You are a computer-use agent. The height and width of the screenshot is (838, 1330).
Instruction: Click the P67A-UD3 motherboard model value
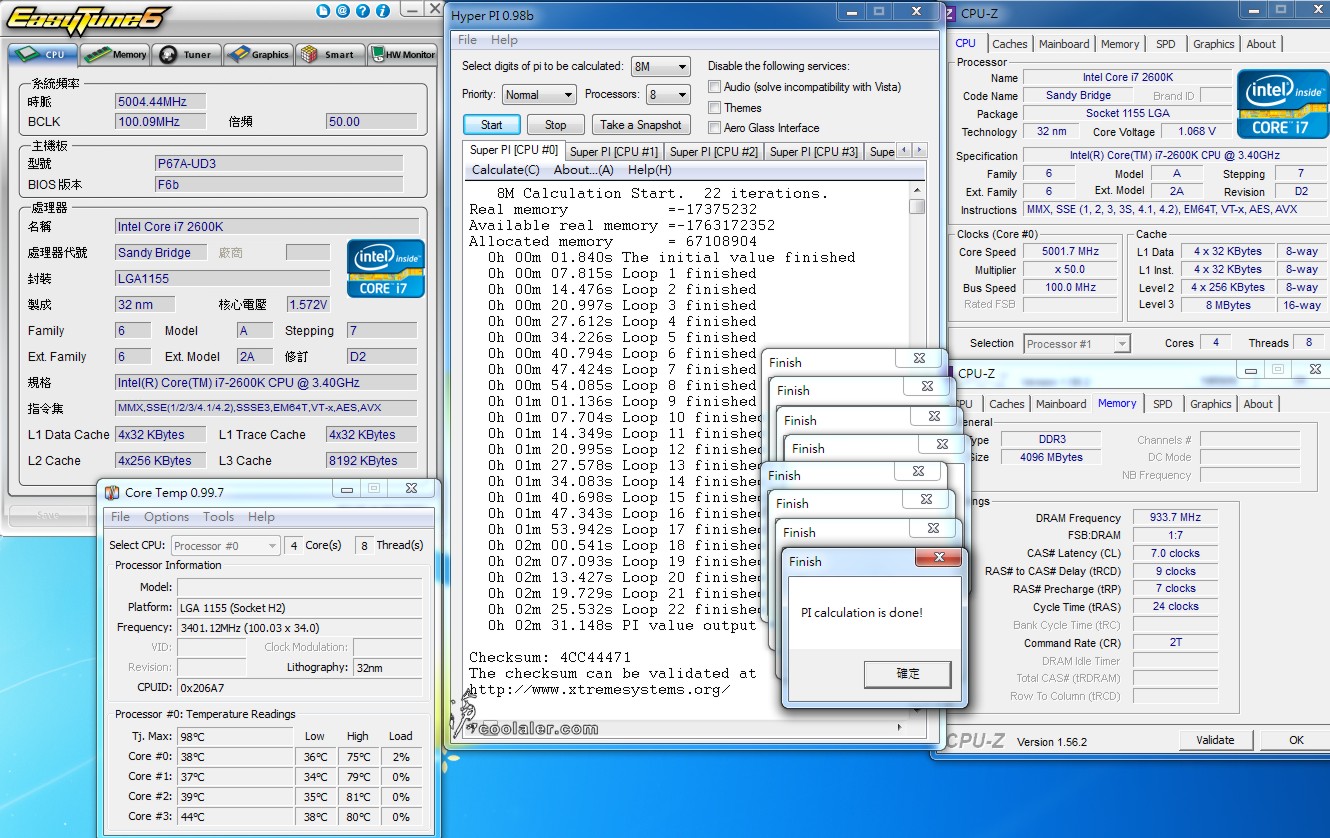coord(279,163)
